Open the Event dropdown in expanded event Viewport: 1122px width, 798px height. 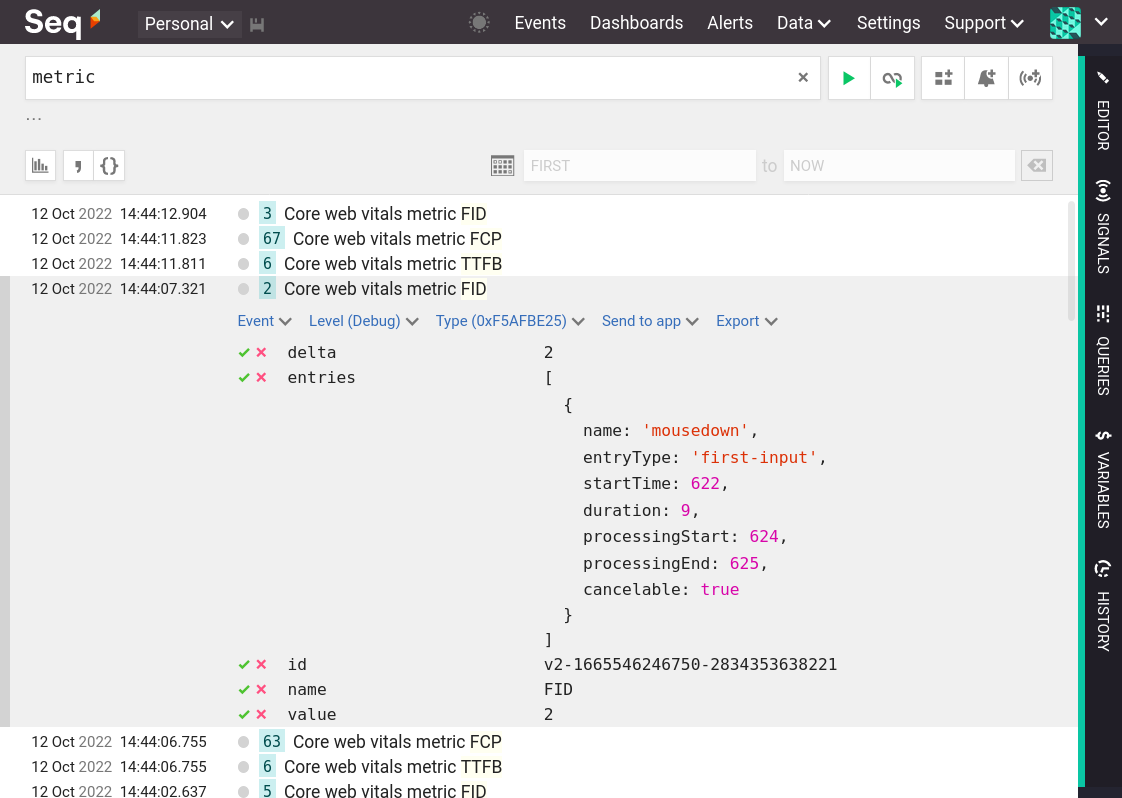(x=264, y=321)
